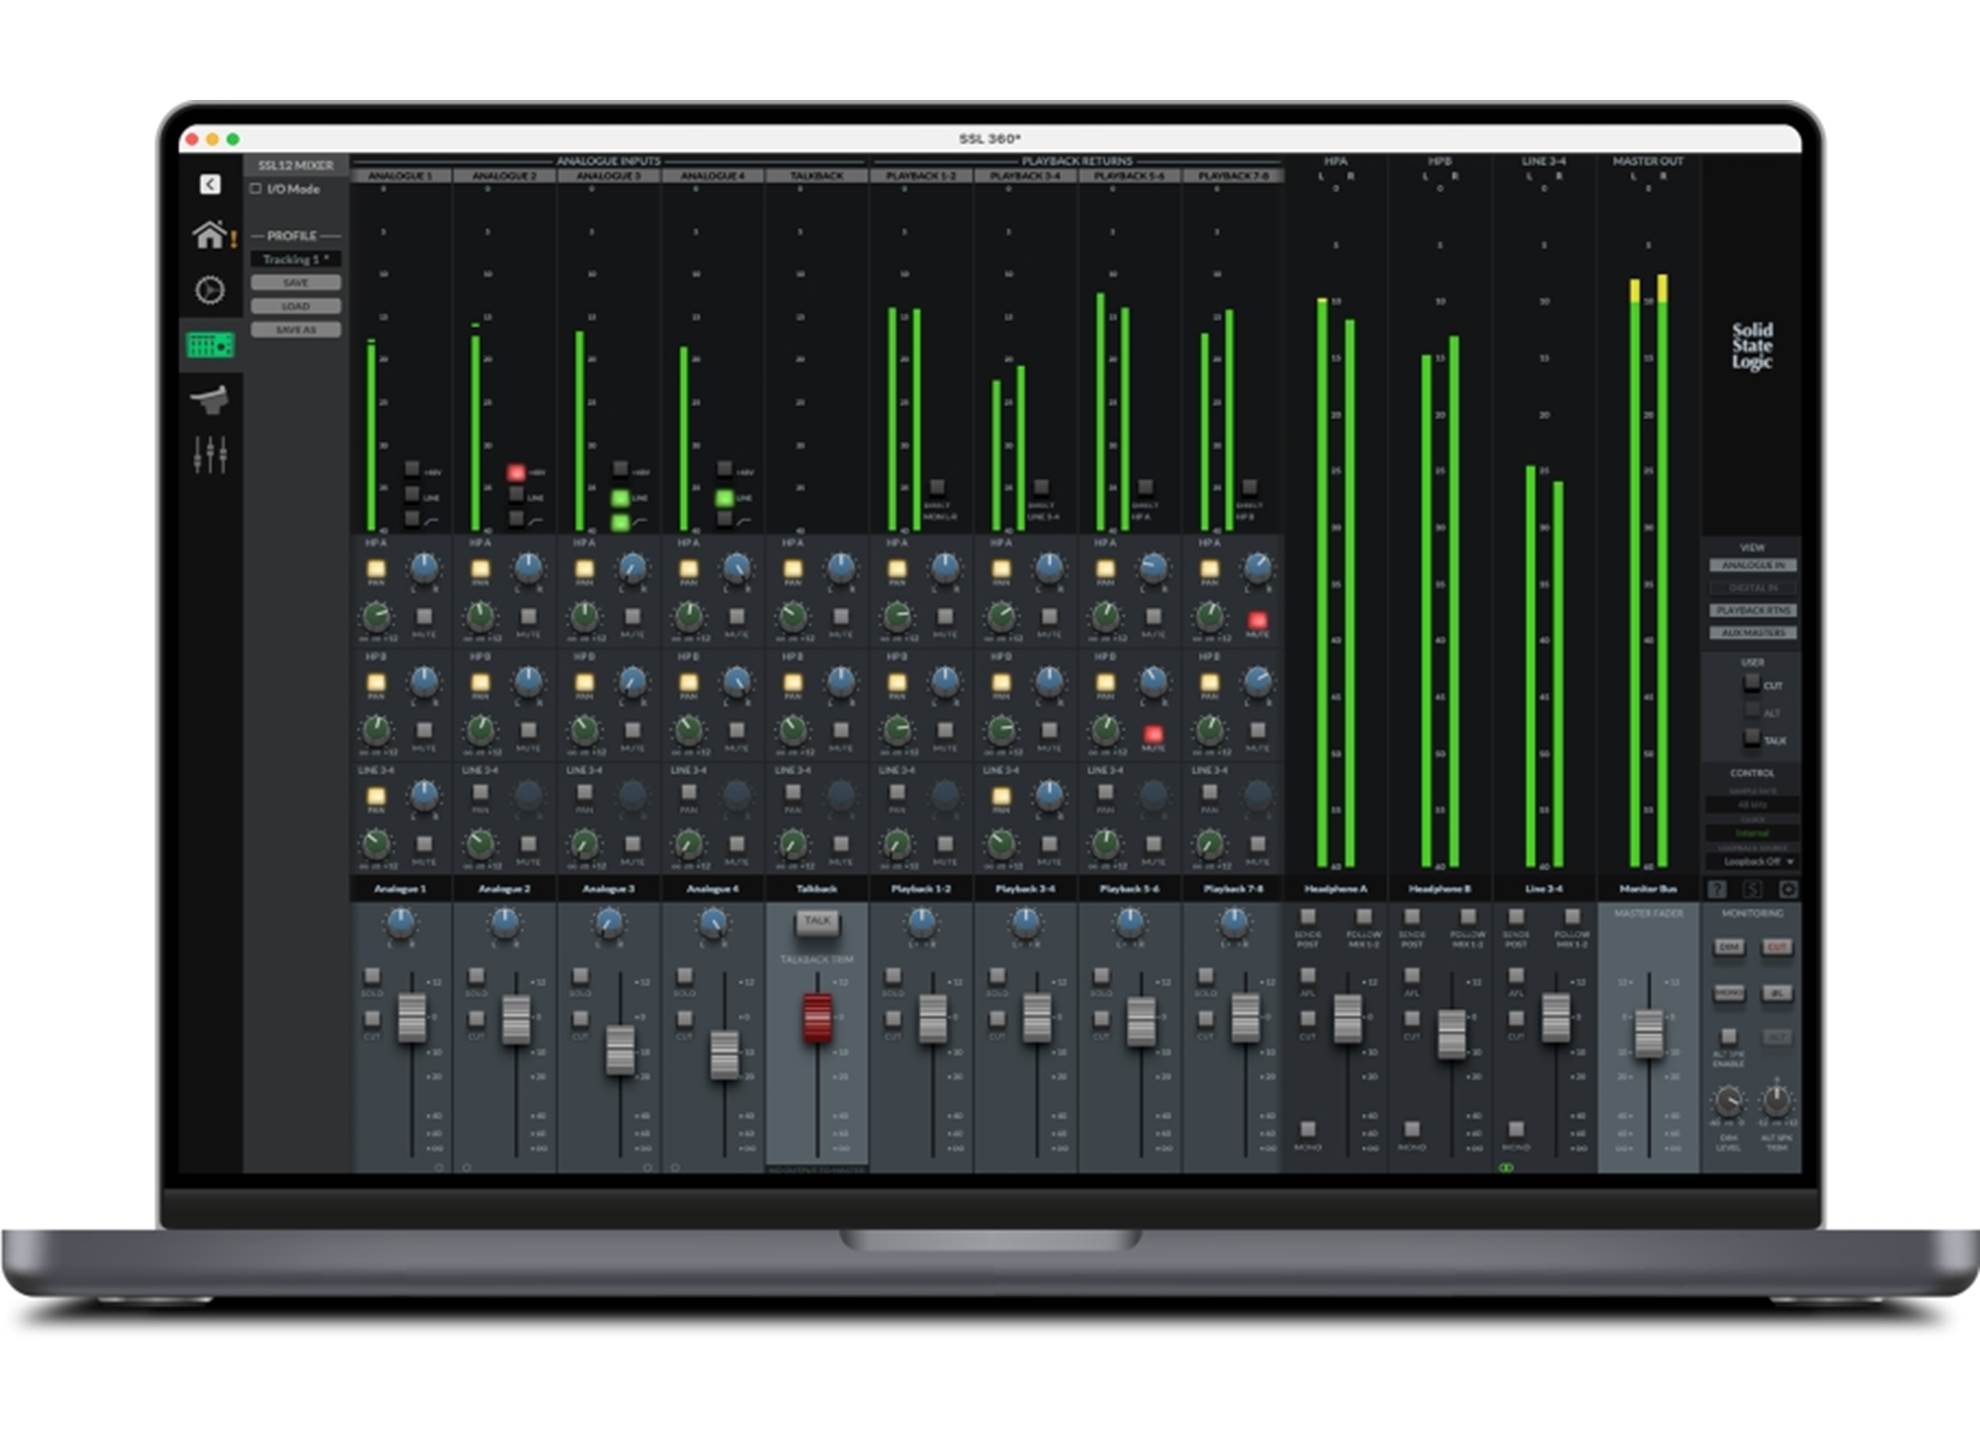1980x1440 pixels.
Task: Show the DIGITAL IN view
Action: [x=1752, y=588]
